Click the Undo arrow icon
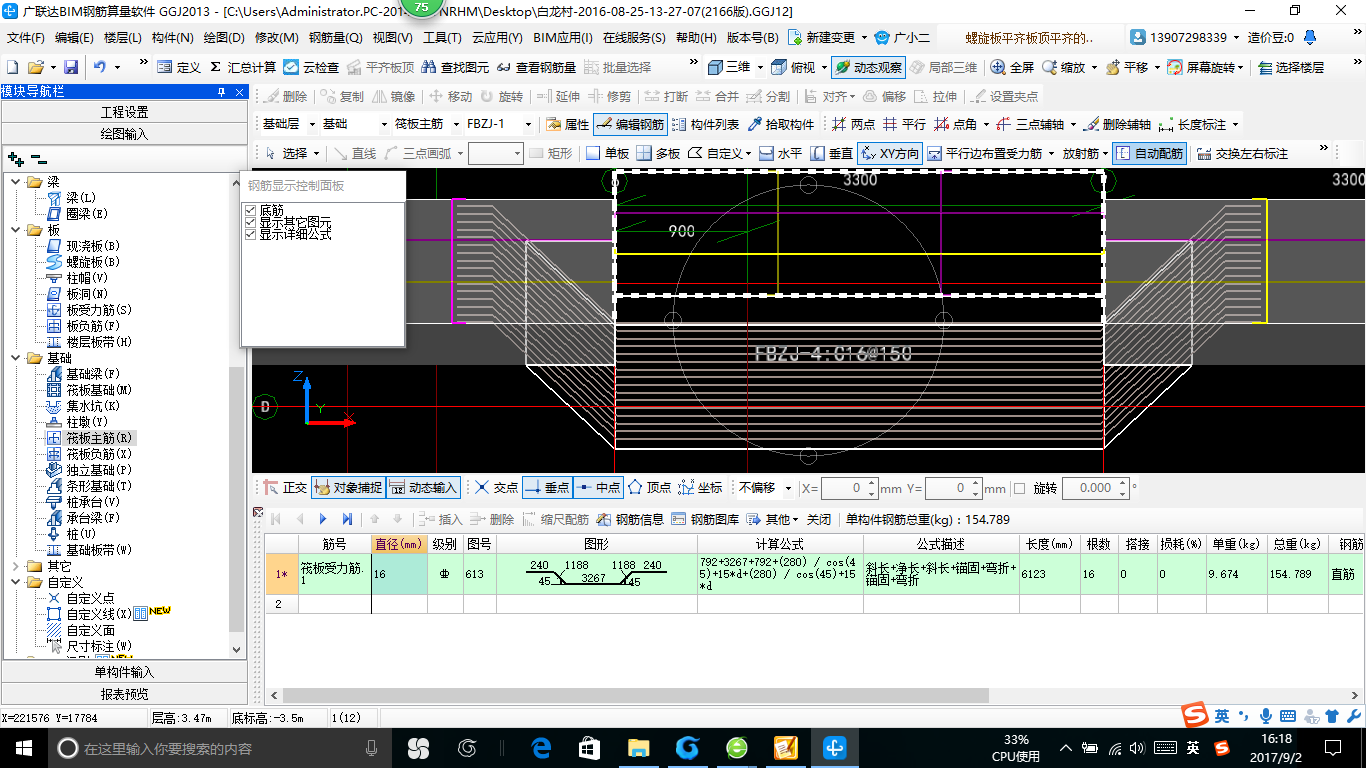 click(x=100, y=67)
